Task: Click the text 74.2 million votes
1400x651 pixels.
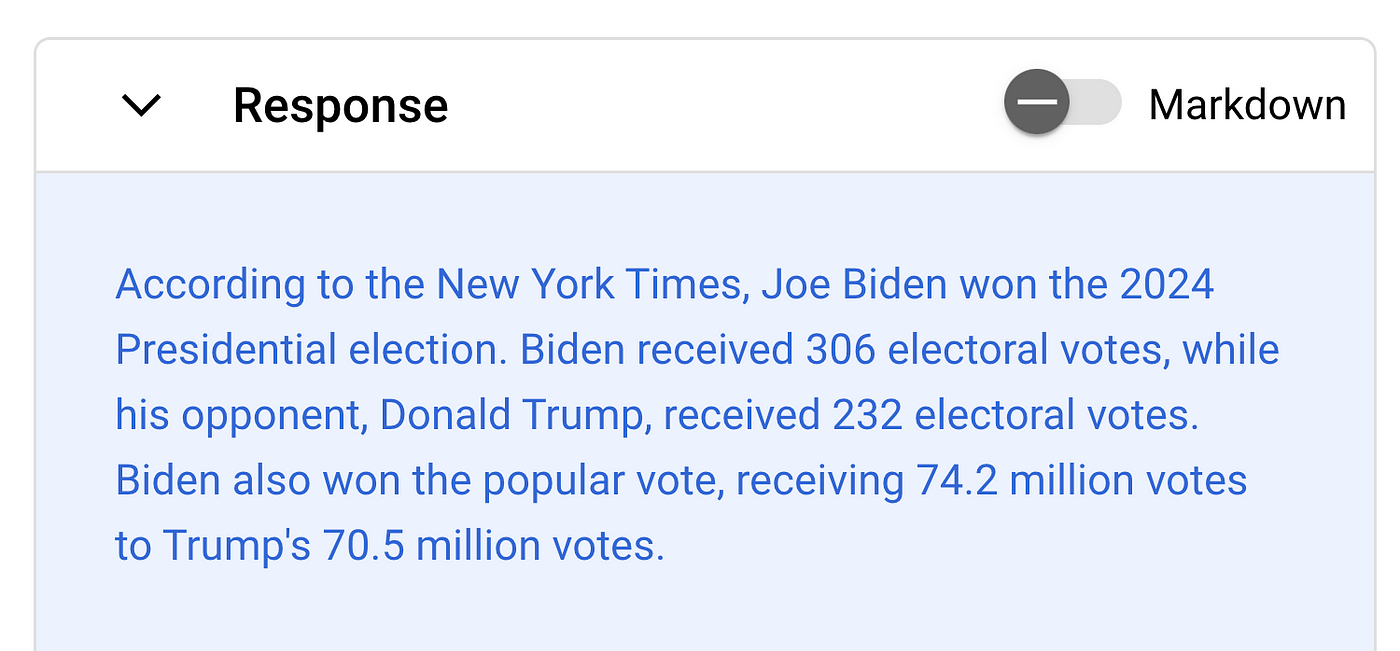Action: coord(1082,481)
